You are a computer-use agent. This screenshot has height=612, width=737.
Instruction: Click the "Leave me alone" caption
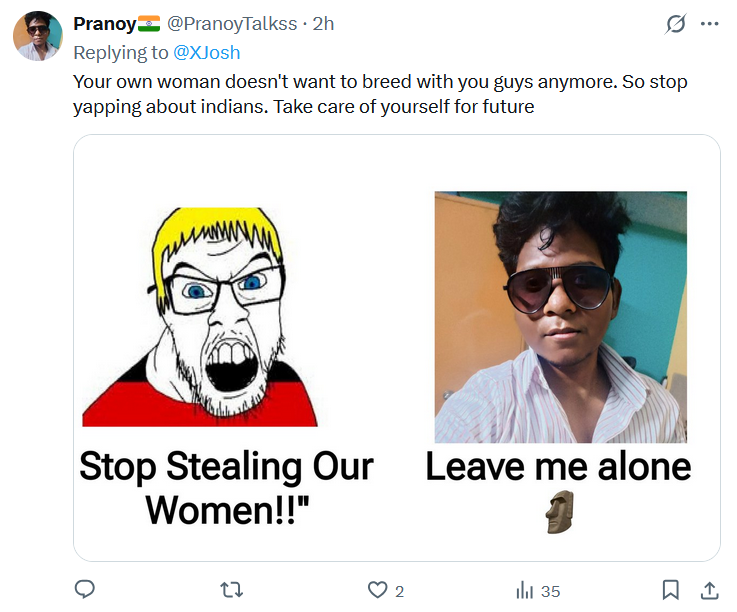[558, 466]
